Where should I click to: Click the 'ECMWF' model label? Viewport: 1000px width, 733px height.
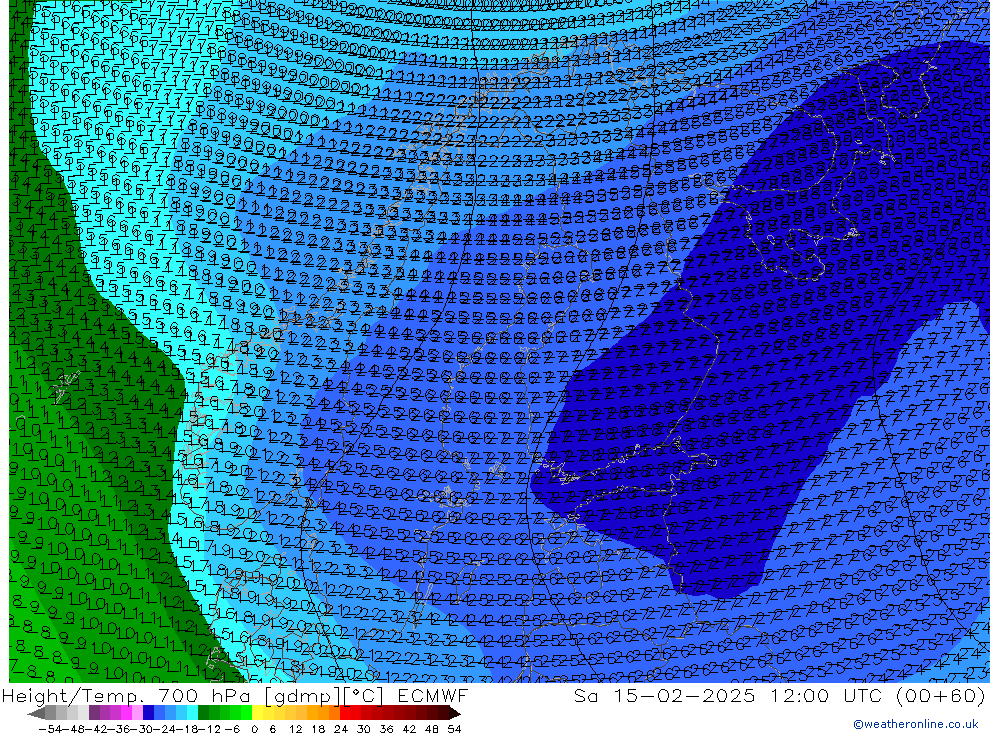point(432,695)
